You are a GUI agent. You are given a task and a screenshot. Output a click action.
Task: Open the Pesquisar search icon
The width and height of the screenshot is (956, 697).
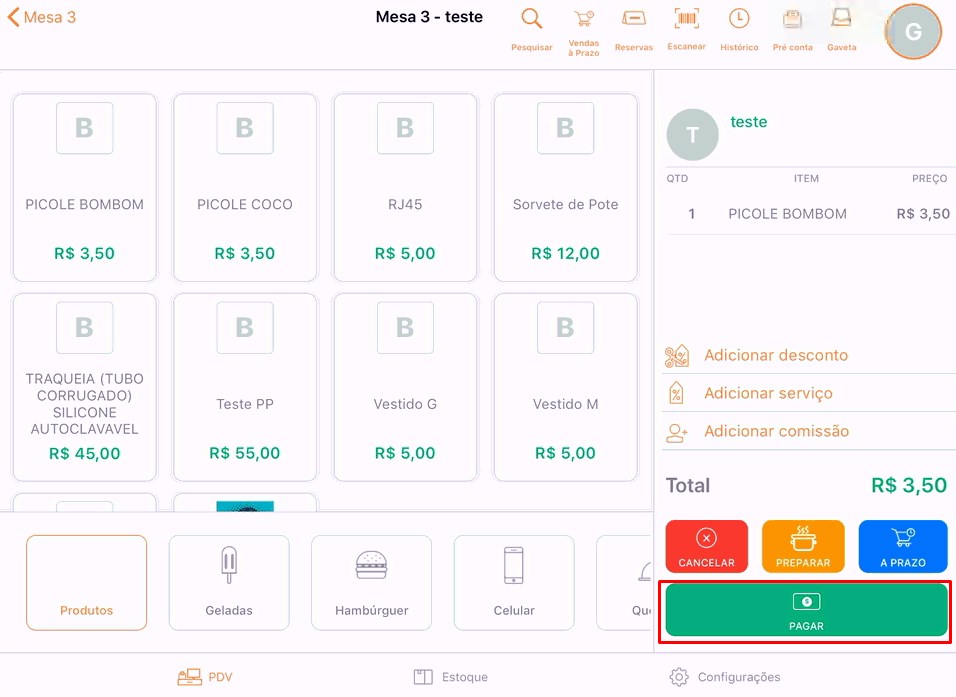click(x=532, y=29)
